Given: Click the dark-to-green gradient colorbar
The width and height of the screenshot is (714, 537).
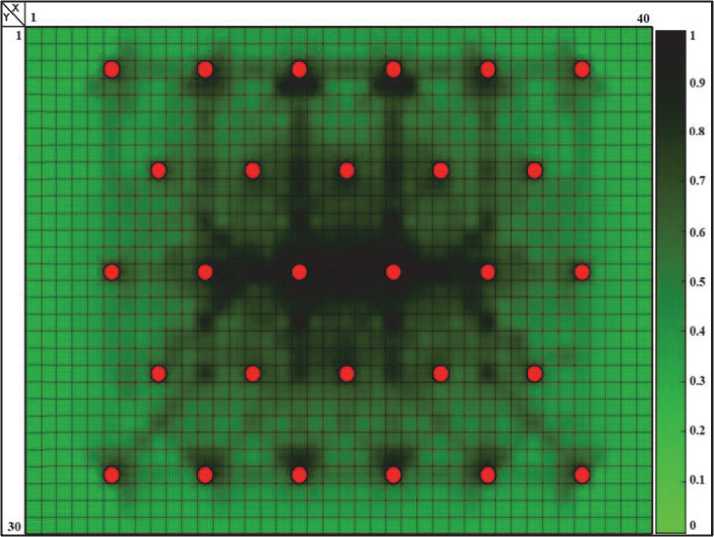Looking at the screenshot, I should [670, 282].
